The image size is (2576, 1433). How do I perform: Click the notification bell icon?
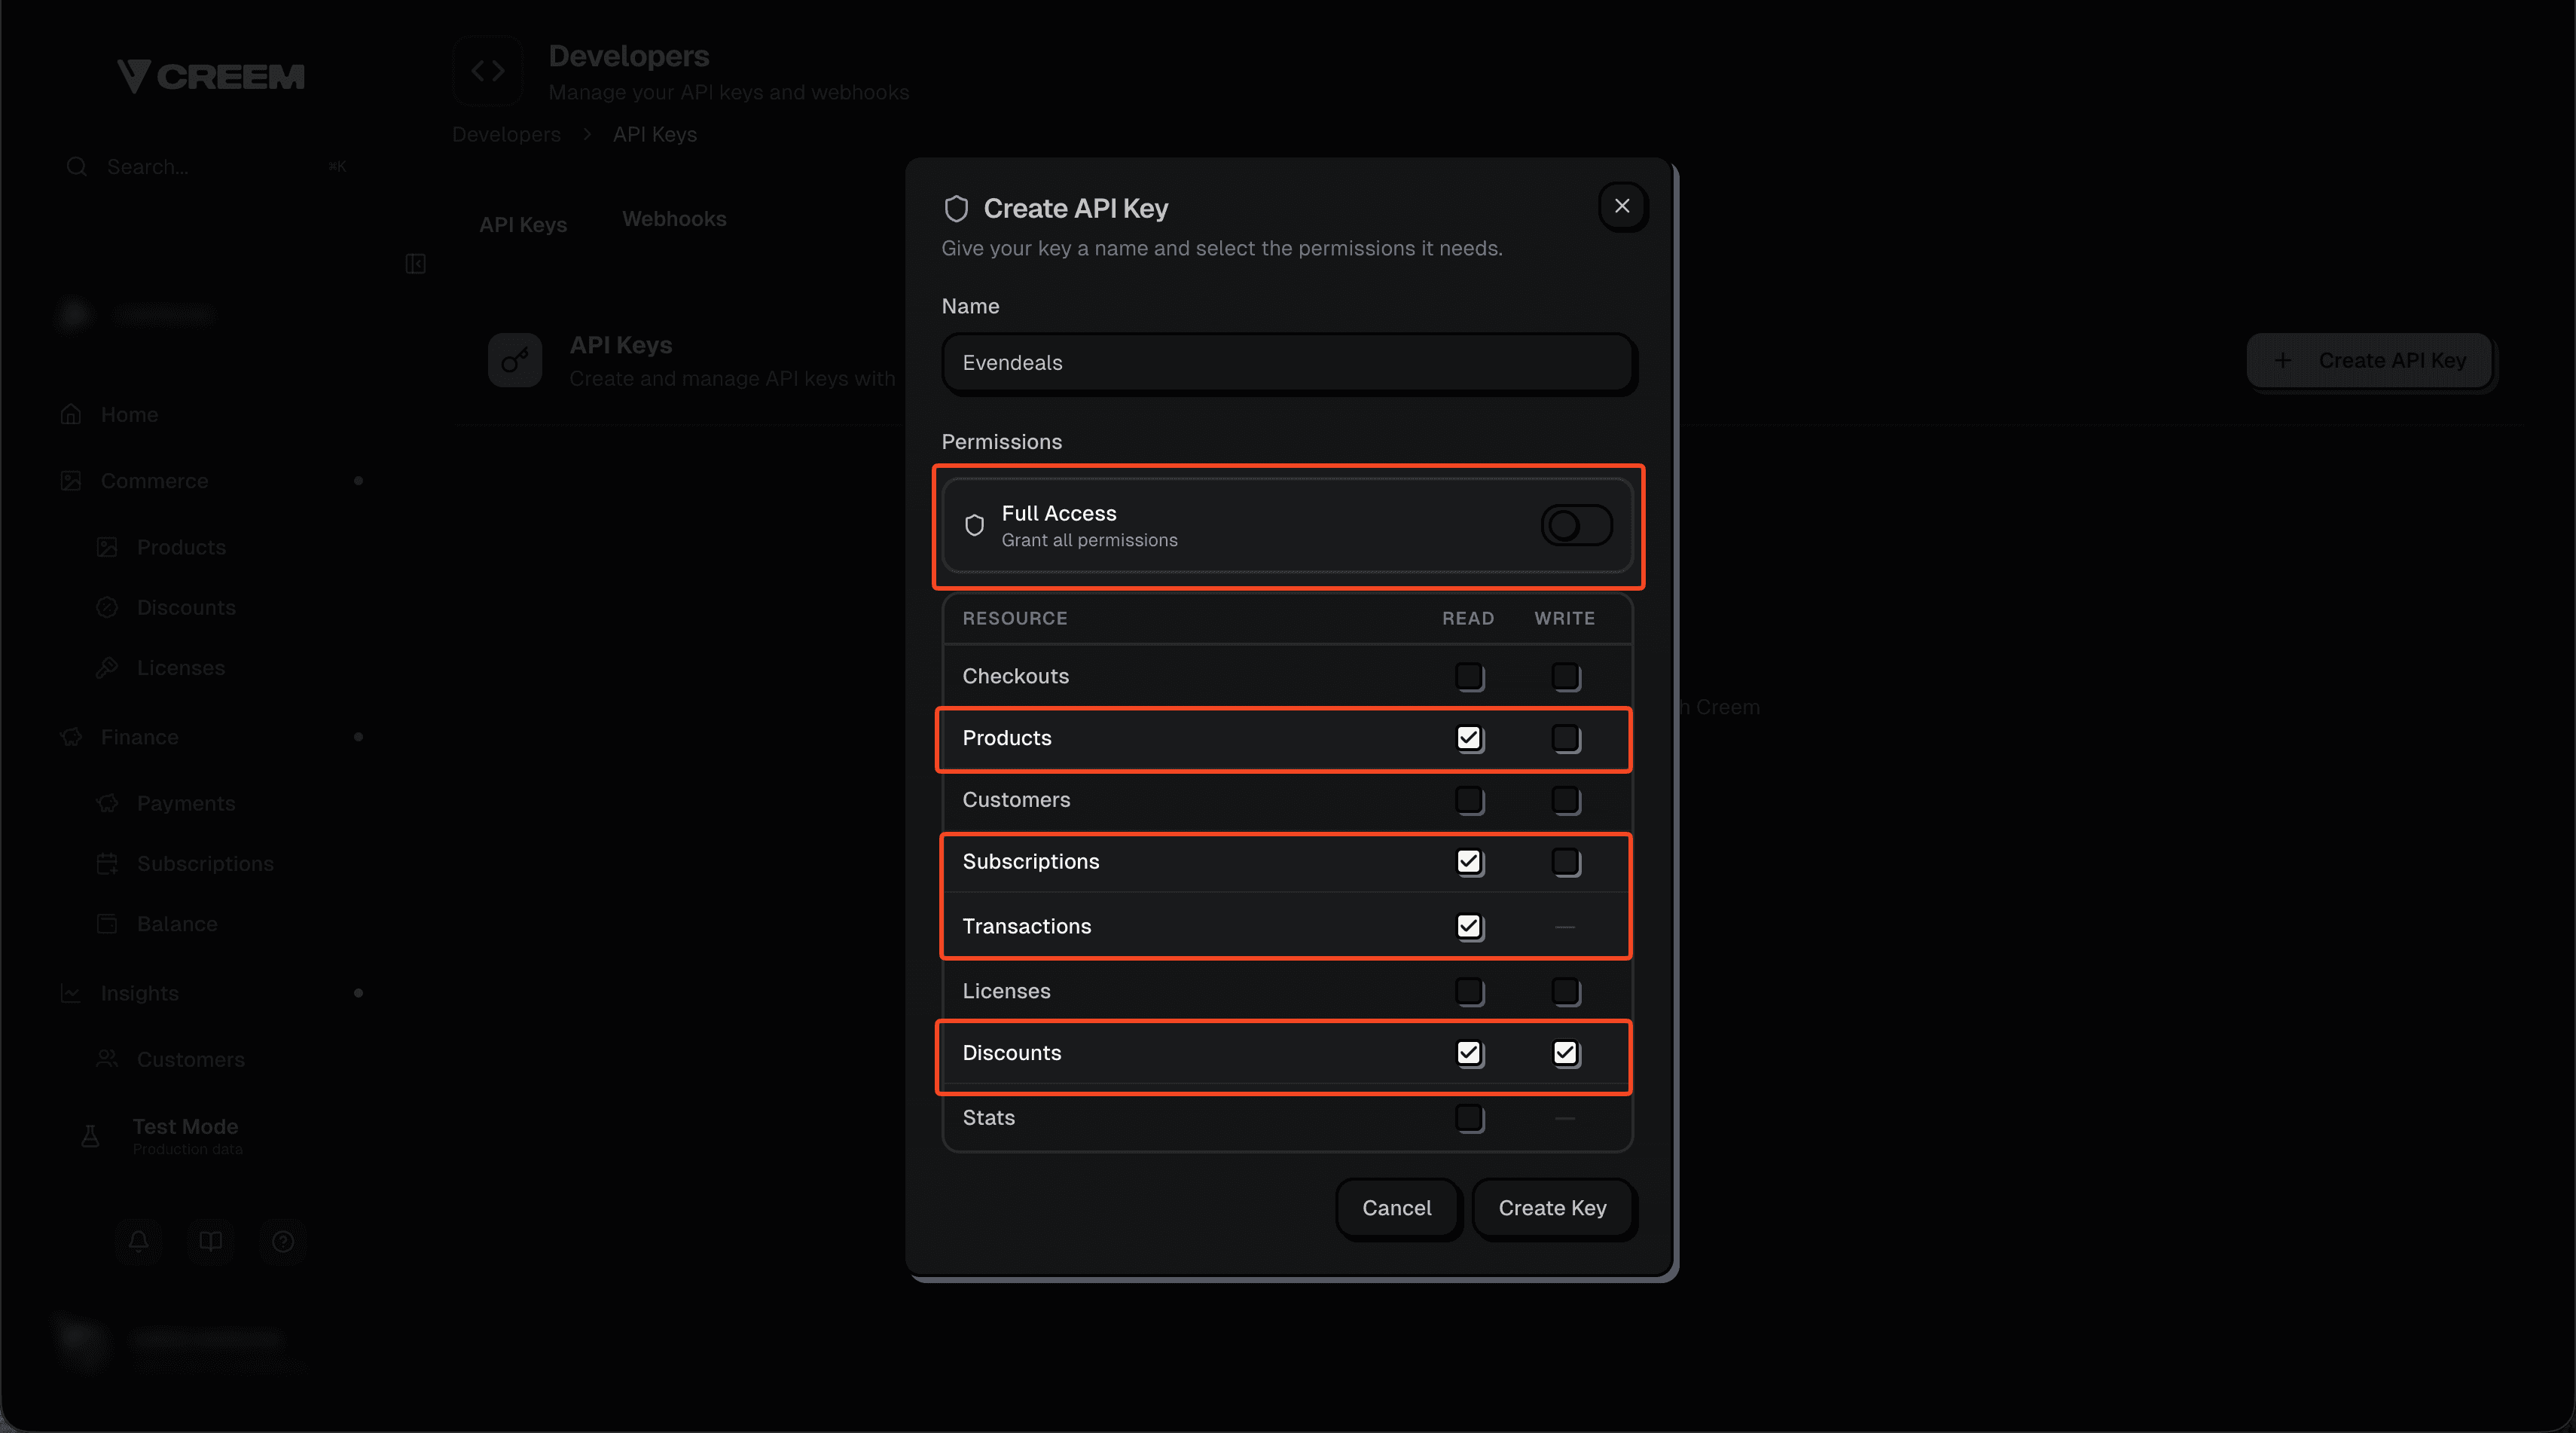pos(138,1241)
